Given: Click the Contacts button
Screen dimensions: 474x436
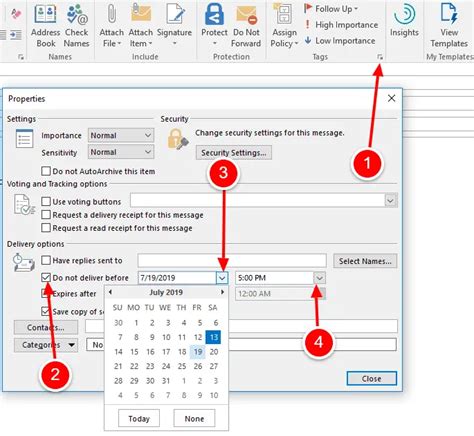Looking at the screenshot, I should pyautogui.click(x=46, y=327).
